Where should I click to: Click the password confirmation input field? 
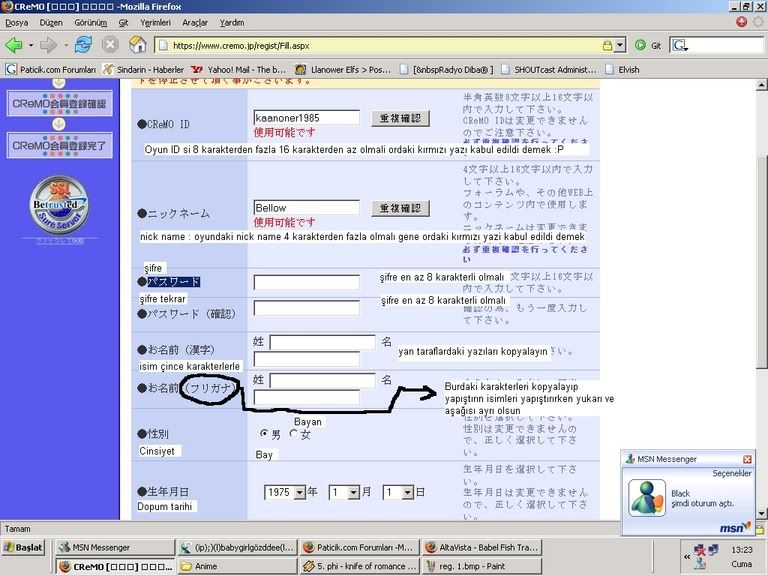tap(307, 308)
